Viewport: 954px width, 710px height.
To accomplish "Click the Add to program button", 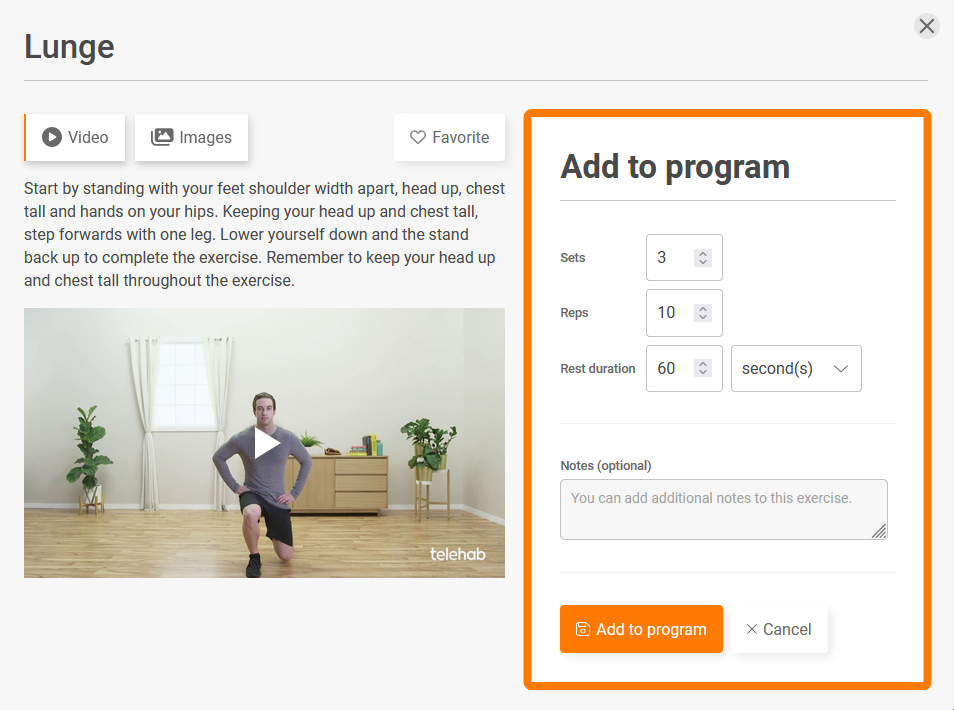I will 641,629.
